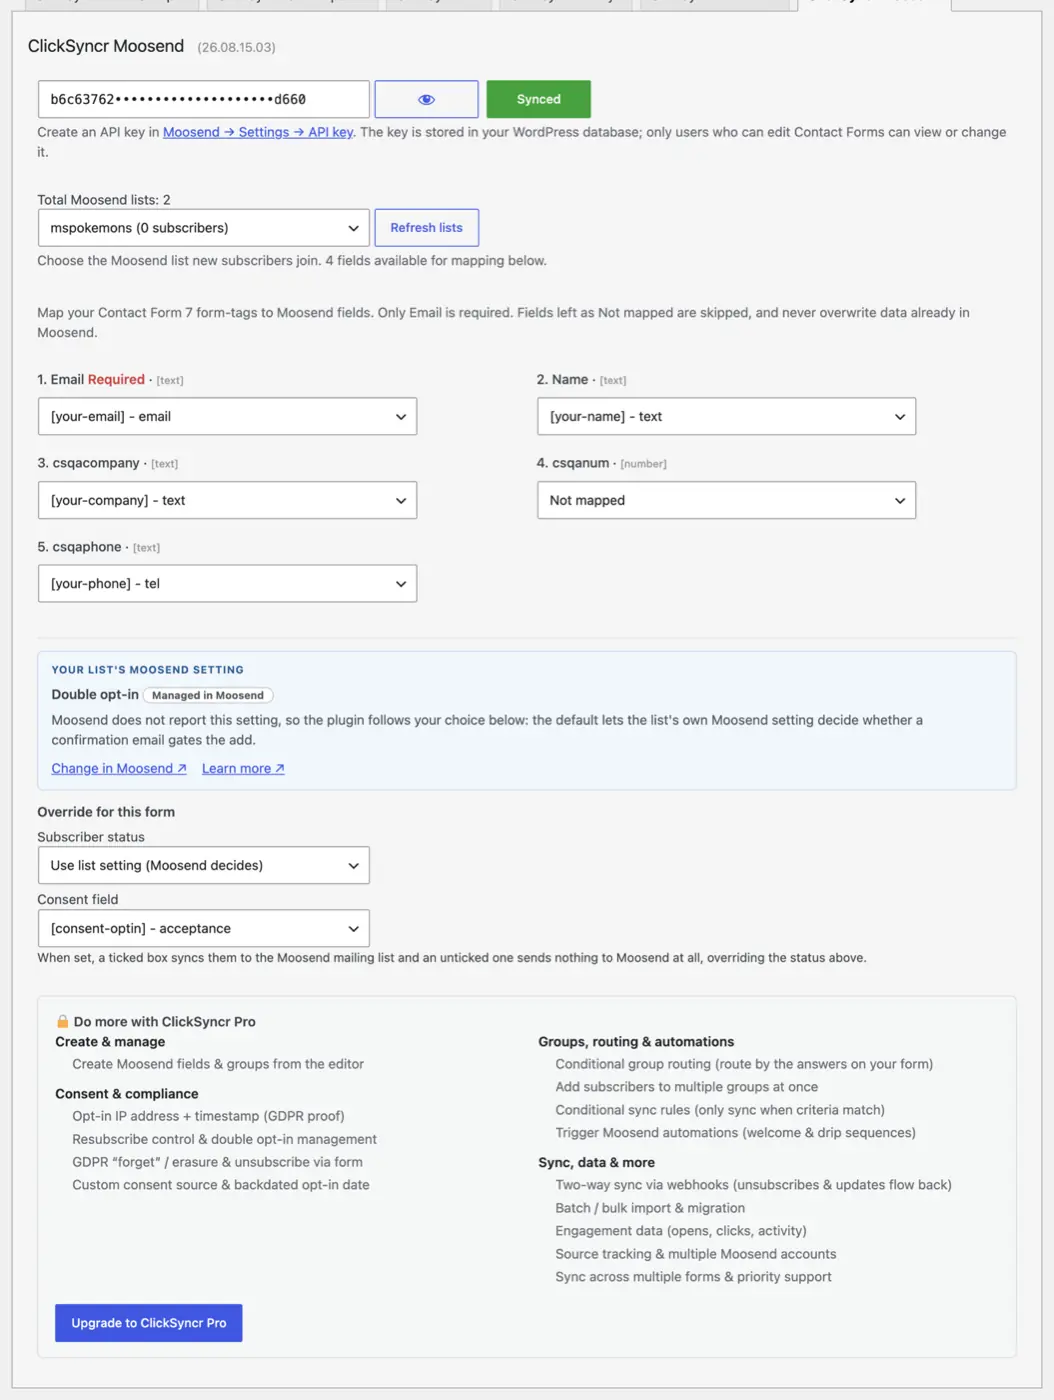Click 'Trigger Moosend automations' item
This screenshot has width=1054, height=1400.
[735, 1133]
